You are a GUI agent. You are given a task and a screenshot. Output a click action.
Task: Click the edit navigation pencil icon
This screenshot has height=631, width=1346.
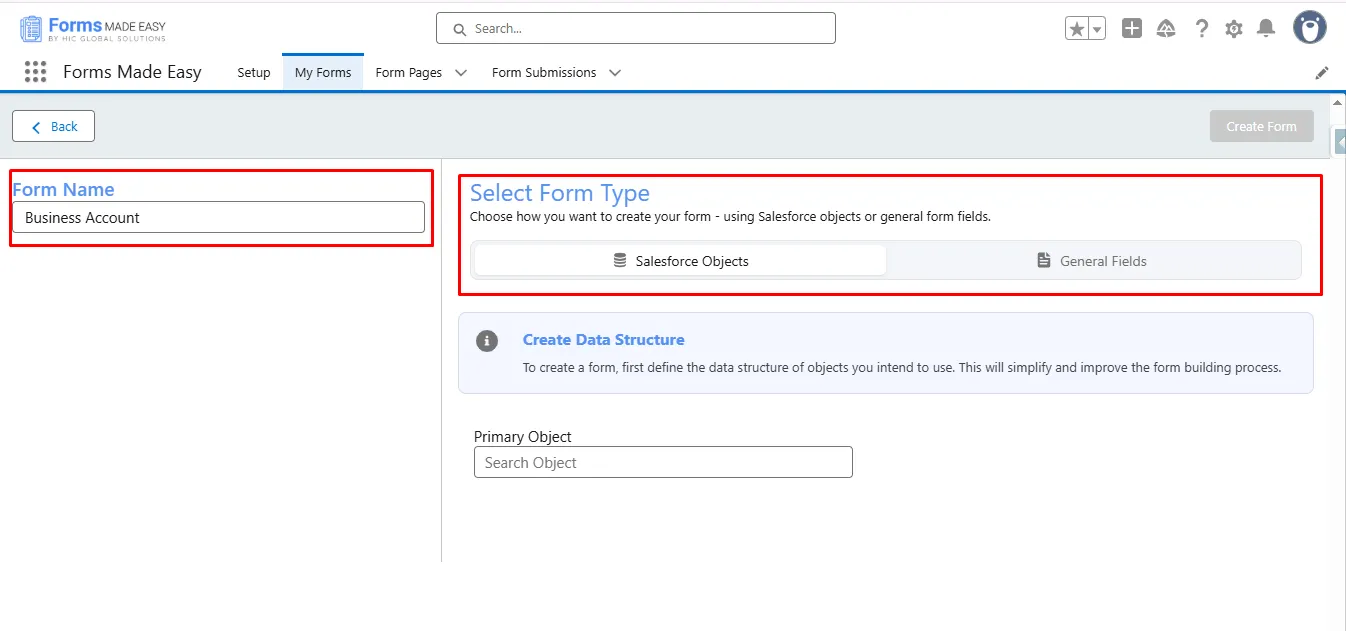click(x=1322, y=73)
